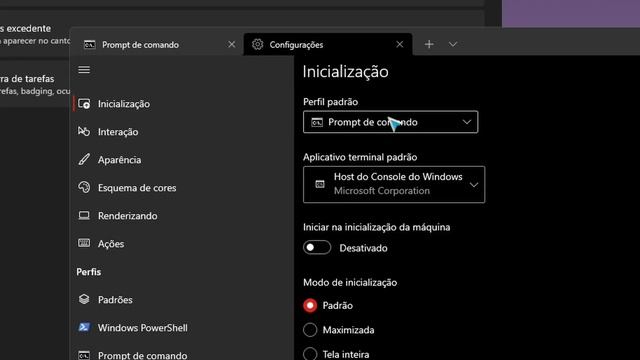Open a new tab with plus button
The height and width of the screenshot is (360, 640).
[429, 44]
